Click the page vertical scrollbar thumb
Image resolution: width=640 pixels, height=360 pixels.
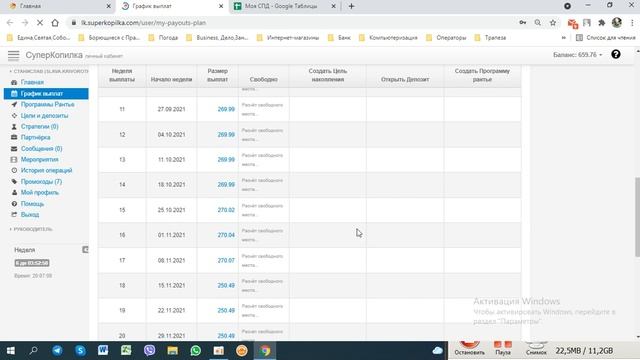[637, 217]
